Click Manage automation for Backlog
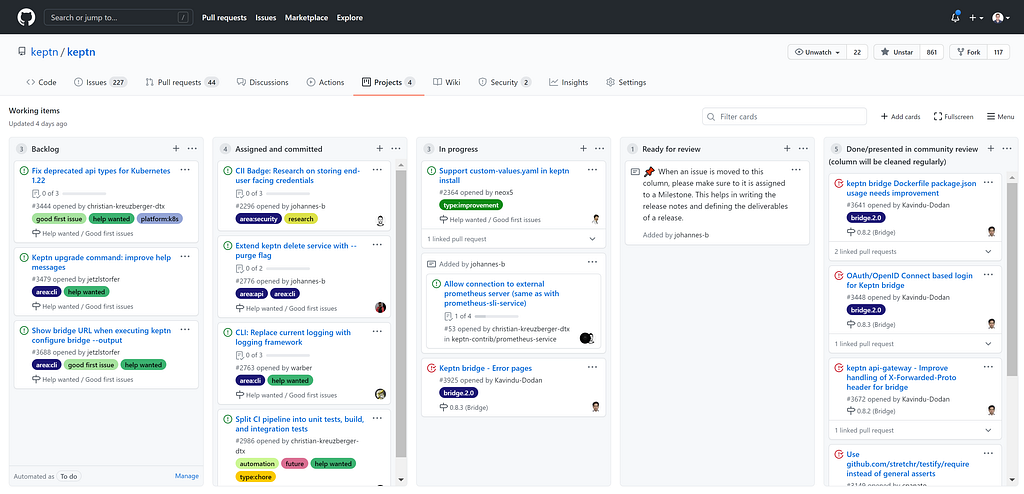The width and height of the screenshot is (1024, 494). [187, 476]
